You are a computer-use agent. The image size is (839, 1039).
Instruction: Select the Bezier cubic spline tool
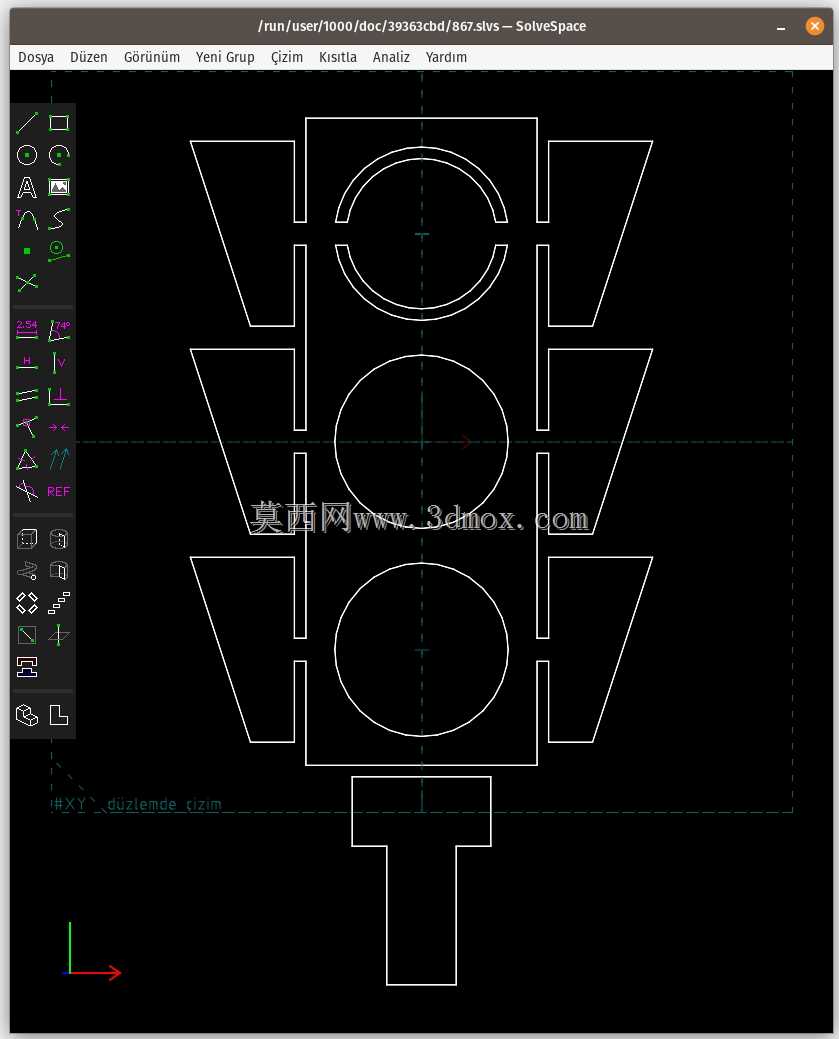(59, 219)
